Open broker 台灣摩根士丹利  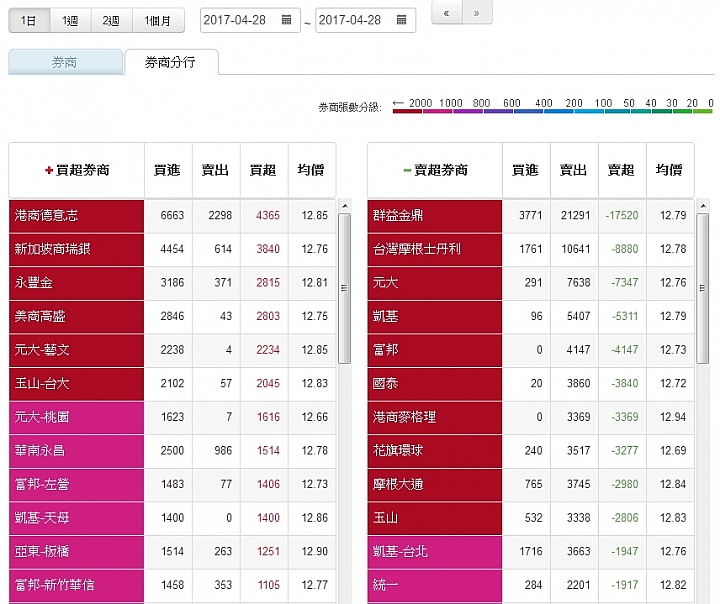pos(435,249)
